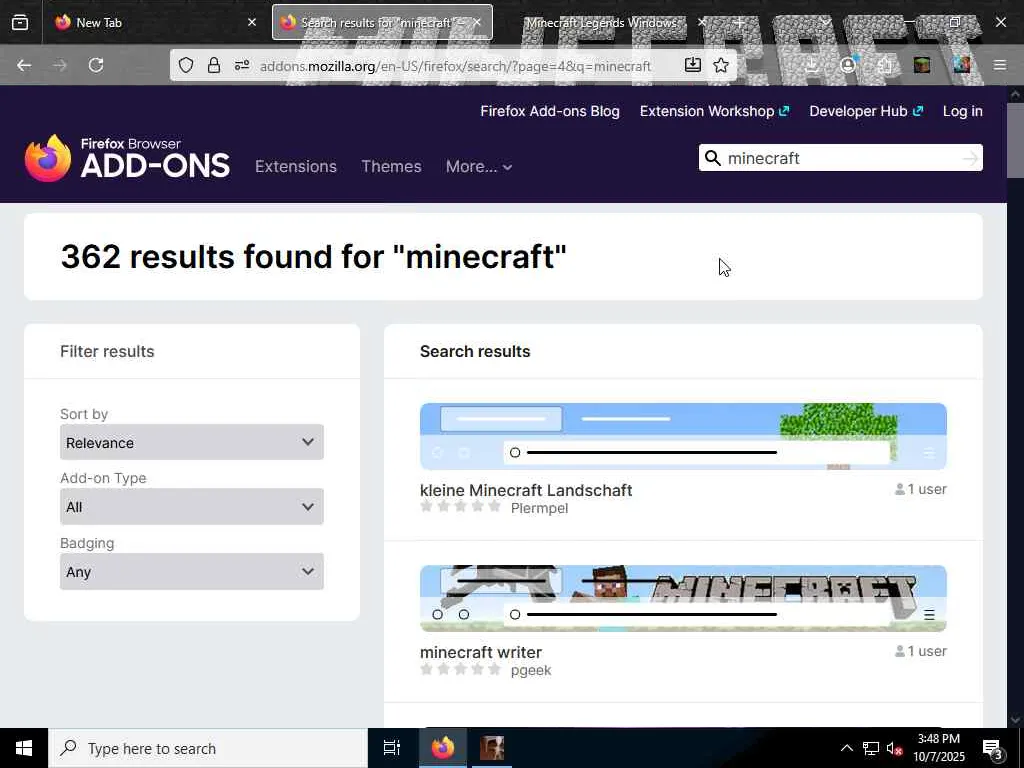Click the page vertical scrollbar thumb
1024x768 pixels.
tap(1015, 140)
